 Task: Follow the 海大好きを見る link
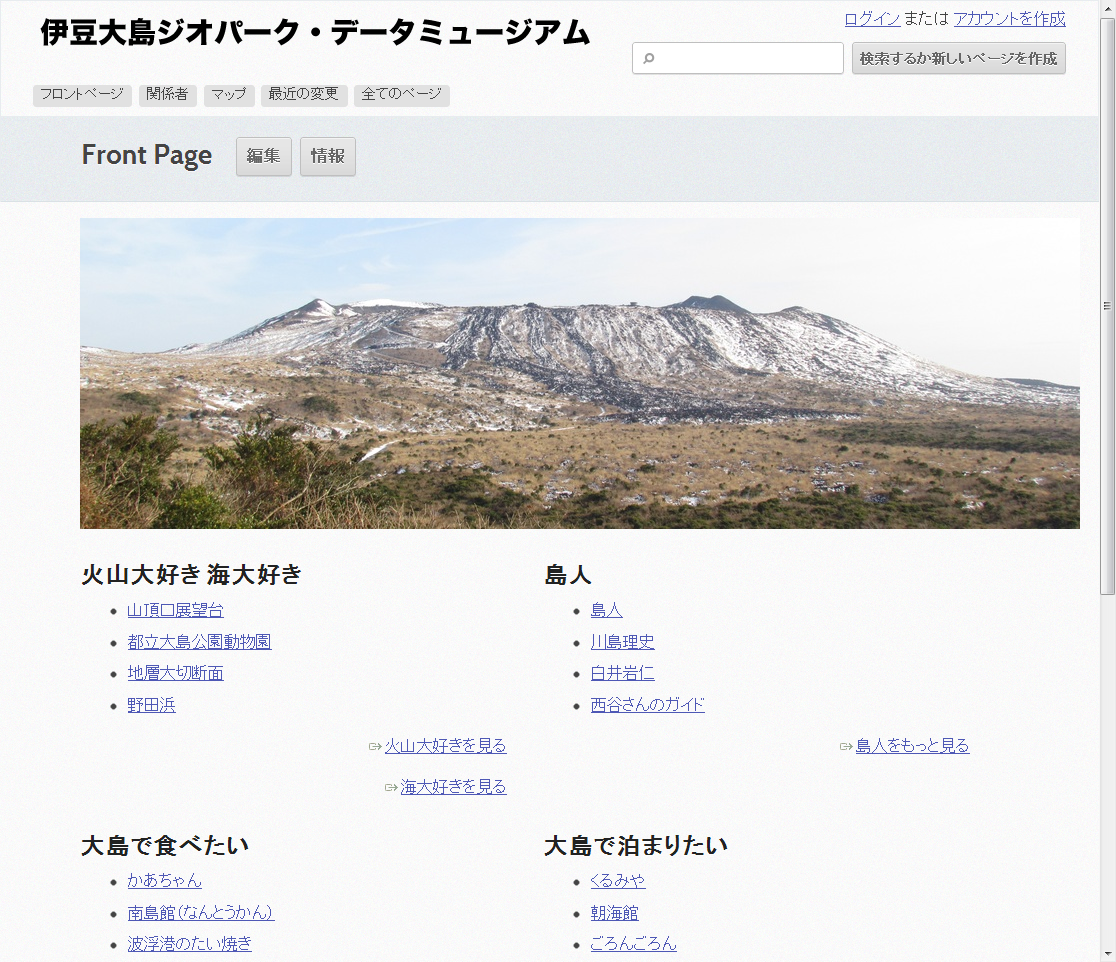(x=453, y=786)
